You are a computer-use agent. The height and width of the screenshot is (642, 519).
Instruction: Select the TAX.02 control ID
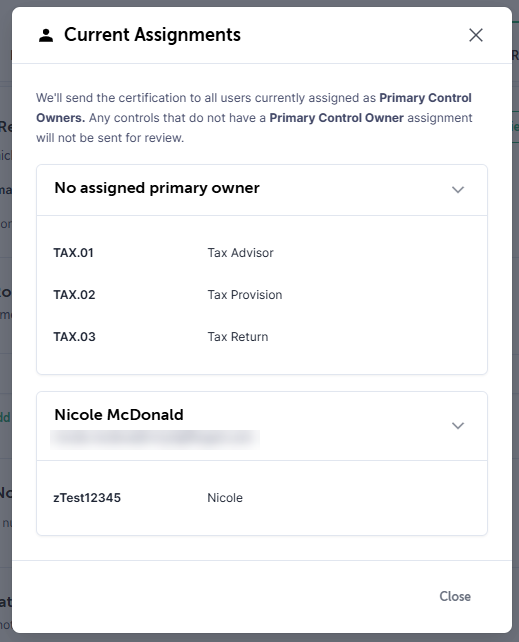tap(74, 295)
